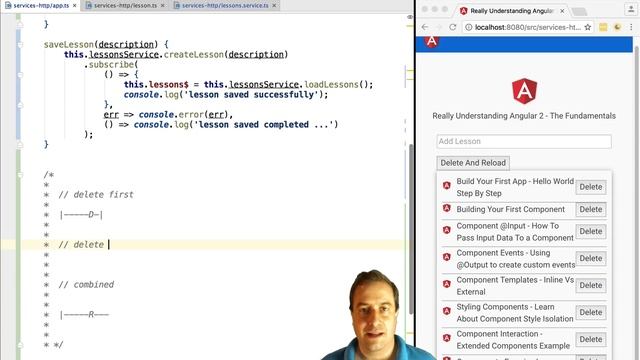Click the Angular icon beside Component Templates lesson
This screenshot has height=360, width=640.
pos(447,284)
